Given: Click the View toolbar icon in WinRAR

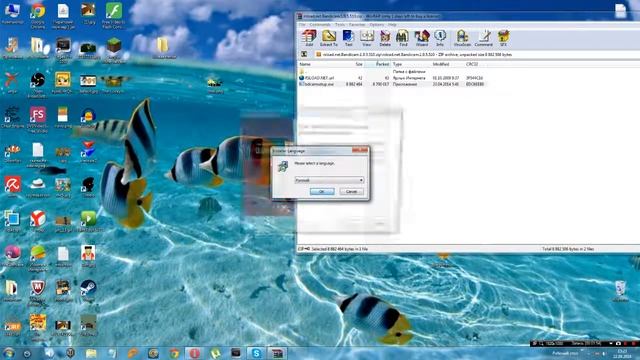Looking at the screenshot, I should pos(367,38).
